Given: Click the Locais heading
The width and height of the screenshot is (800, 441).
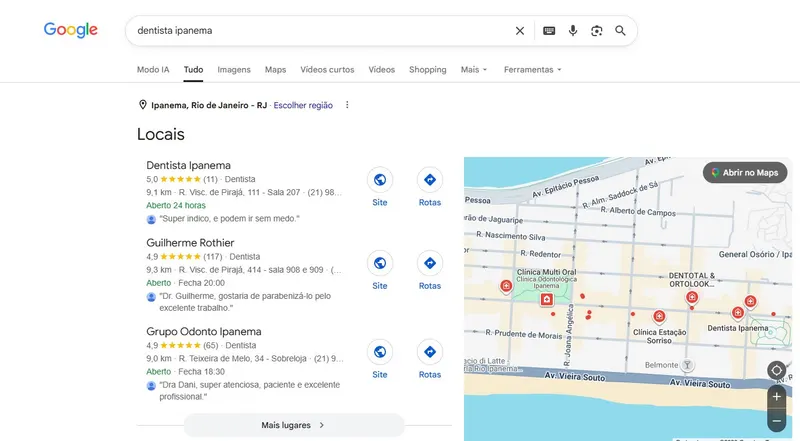Looking at the screenshot, I should click(x=161, y=134).
